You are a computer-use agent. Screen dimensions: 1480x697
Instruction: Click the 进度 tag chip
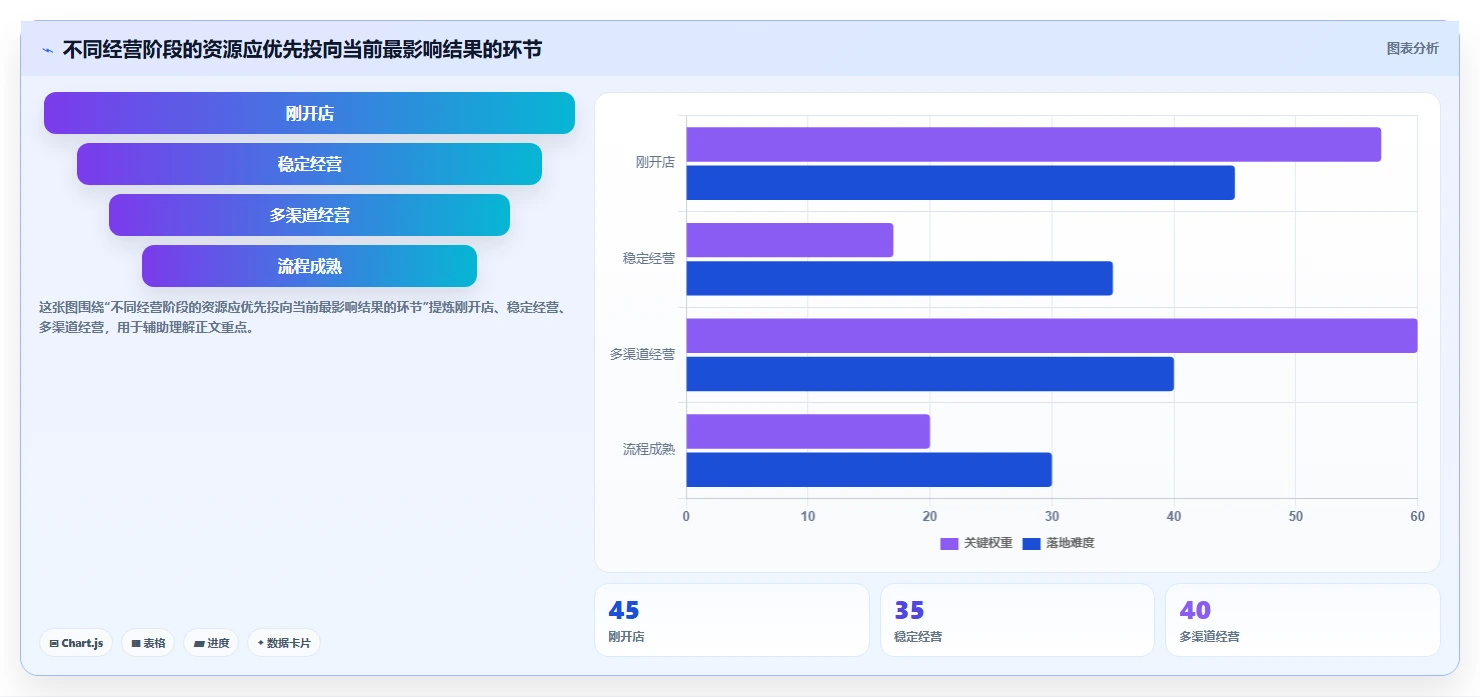tap(211, 643)
